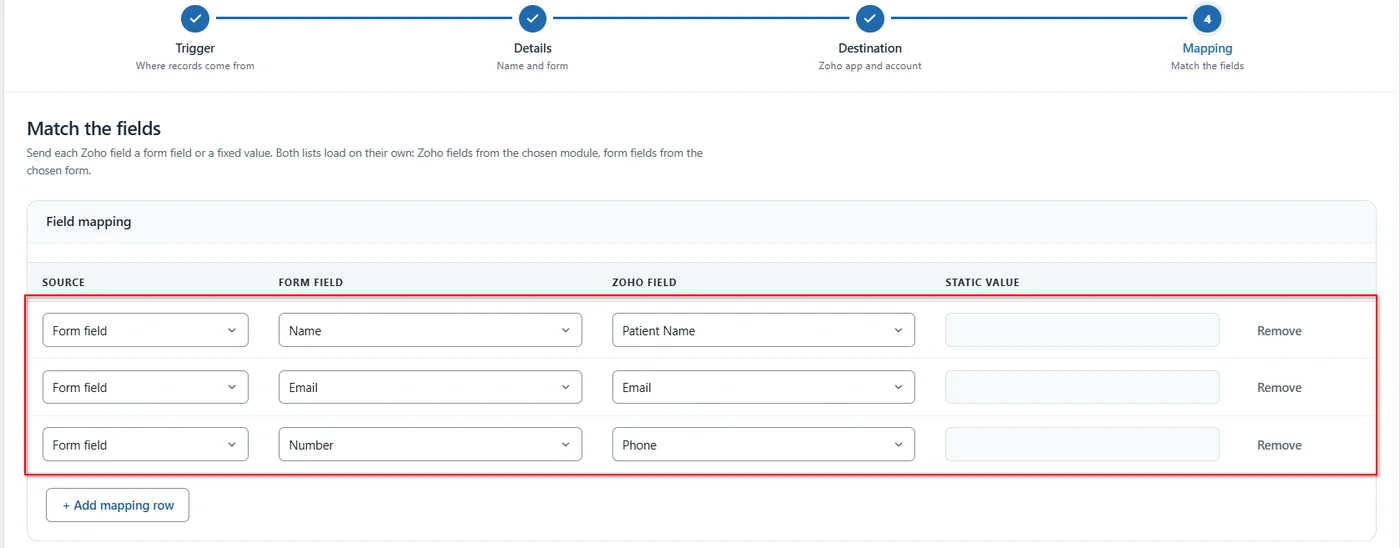
Task: Click the STATIC VALUE column header
Action: (982, 283)
